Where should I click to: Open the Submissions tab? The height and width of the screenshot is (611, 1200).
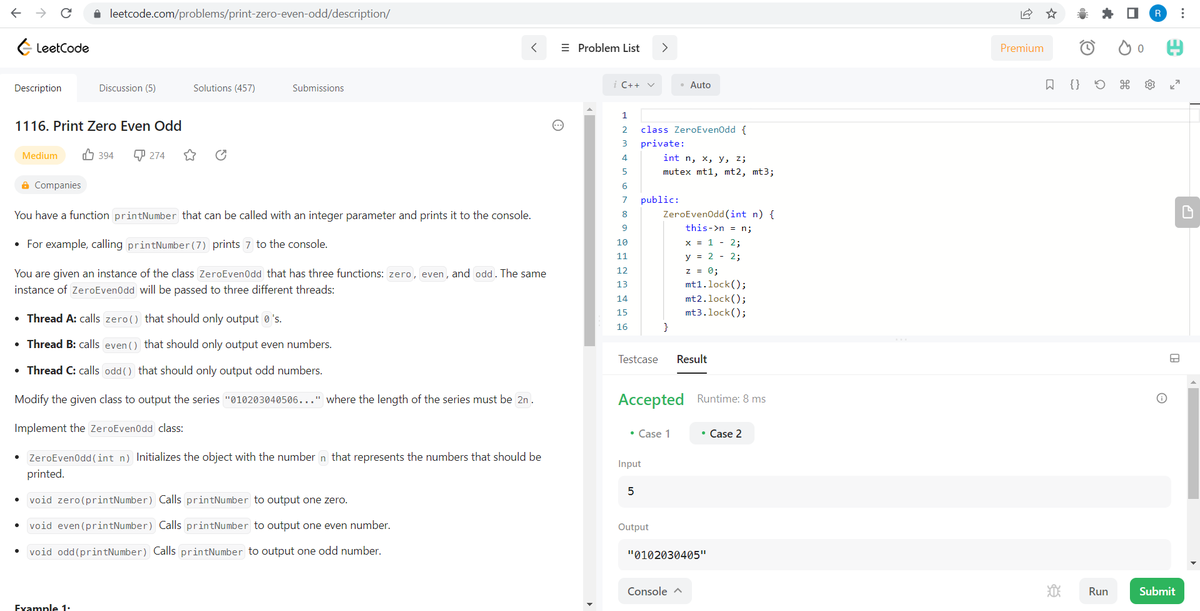[x=318, y=88]
